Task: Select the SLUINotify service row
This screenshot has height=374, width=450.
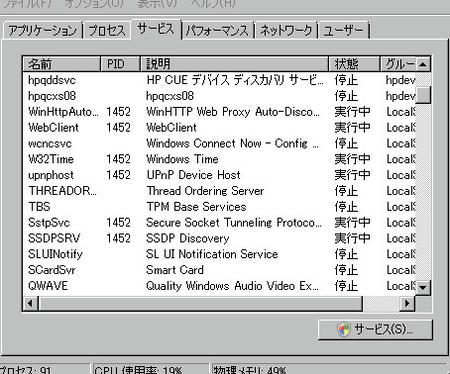Action: pyautogui.click(x=219, y=254)
